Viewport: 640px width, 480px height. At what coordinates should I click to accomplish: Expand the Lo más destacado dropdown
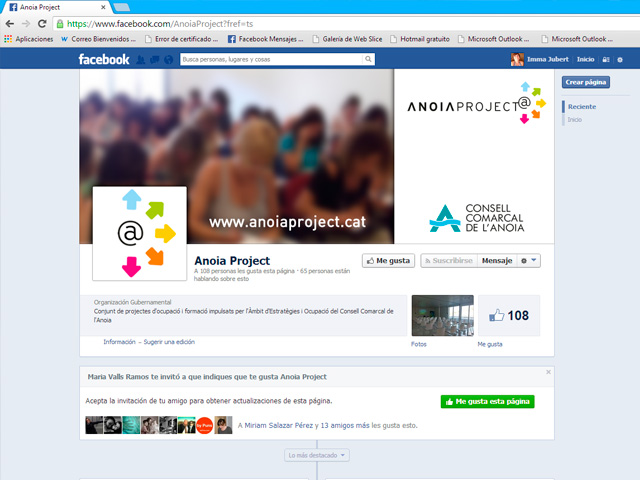tap(317, 455)
